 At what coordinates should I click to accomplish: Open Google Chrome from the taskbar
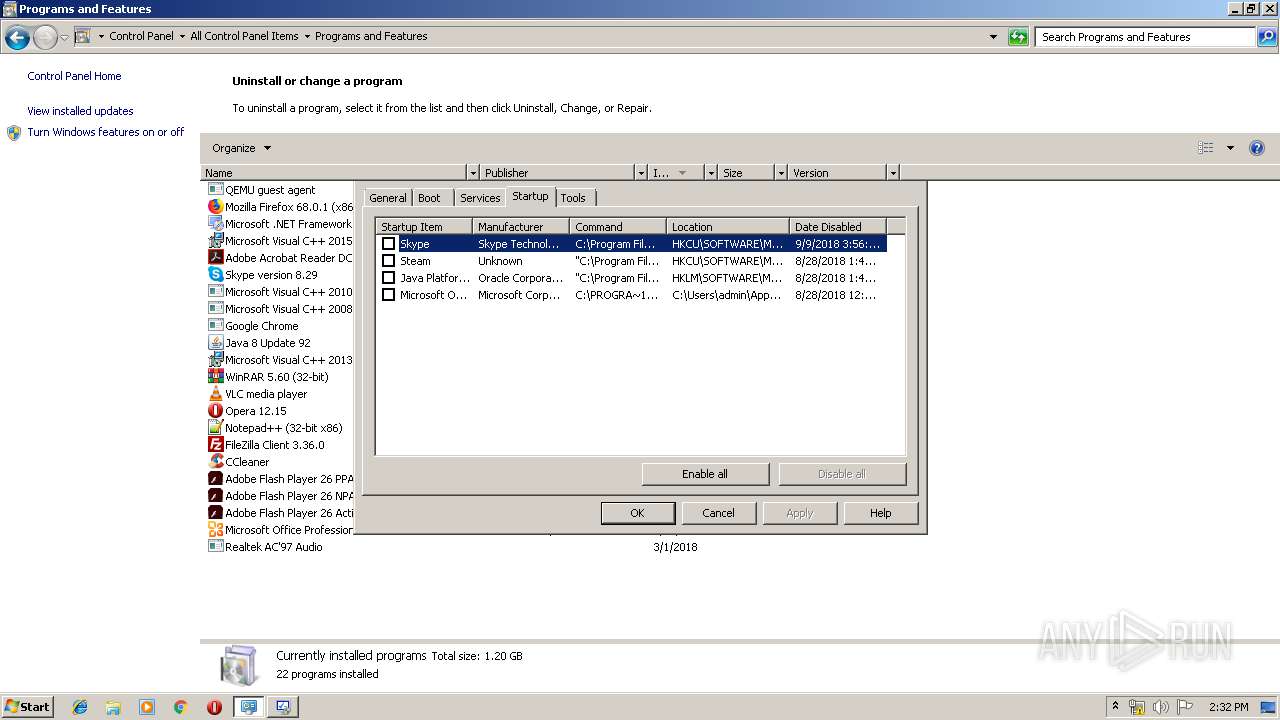[x=181, y=707]
